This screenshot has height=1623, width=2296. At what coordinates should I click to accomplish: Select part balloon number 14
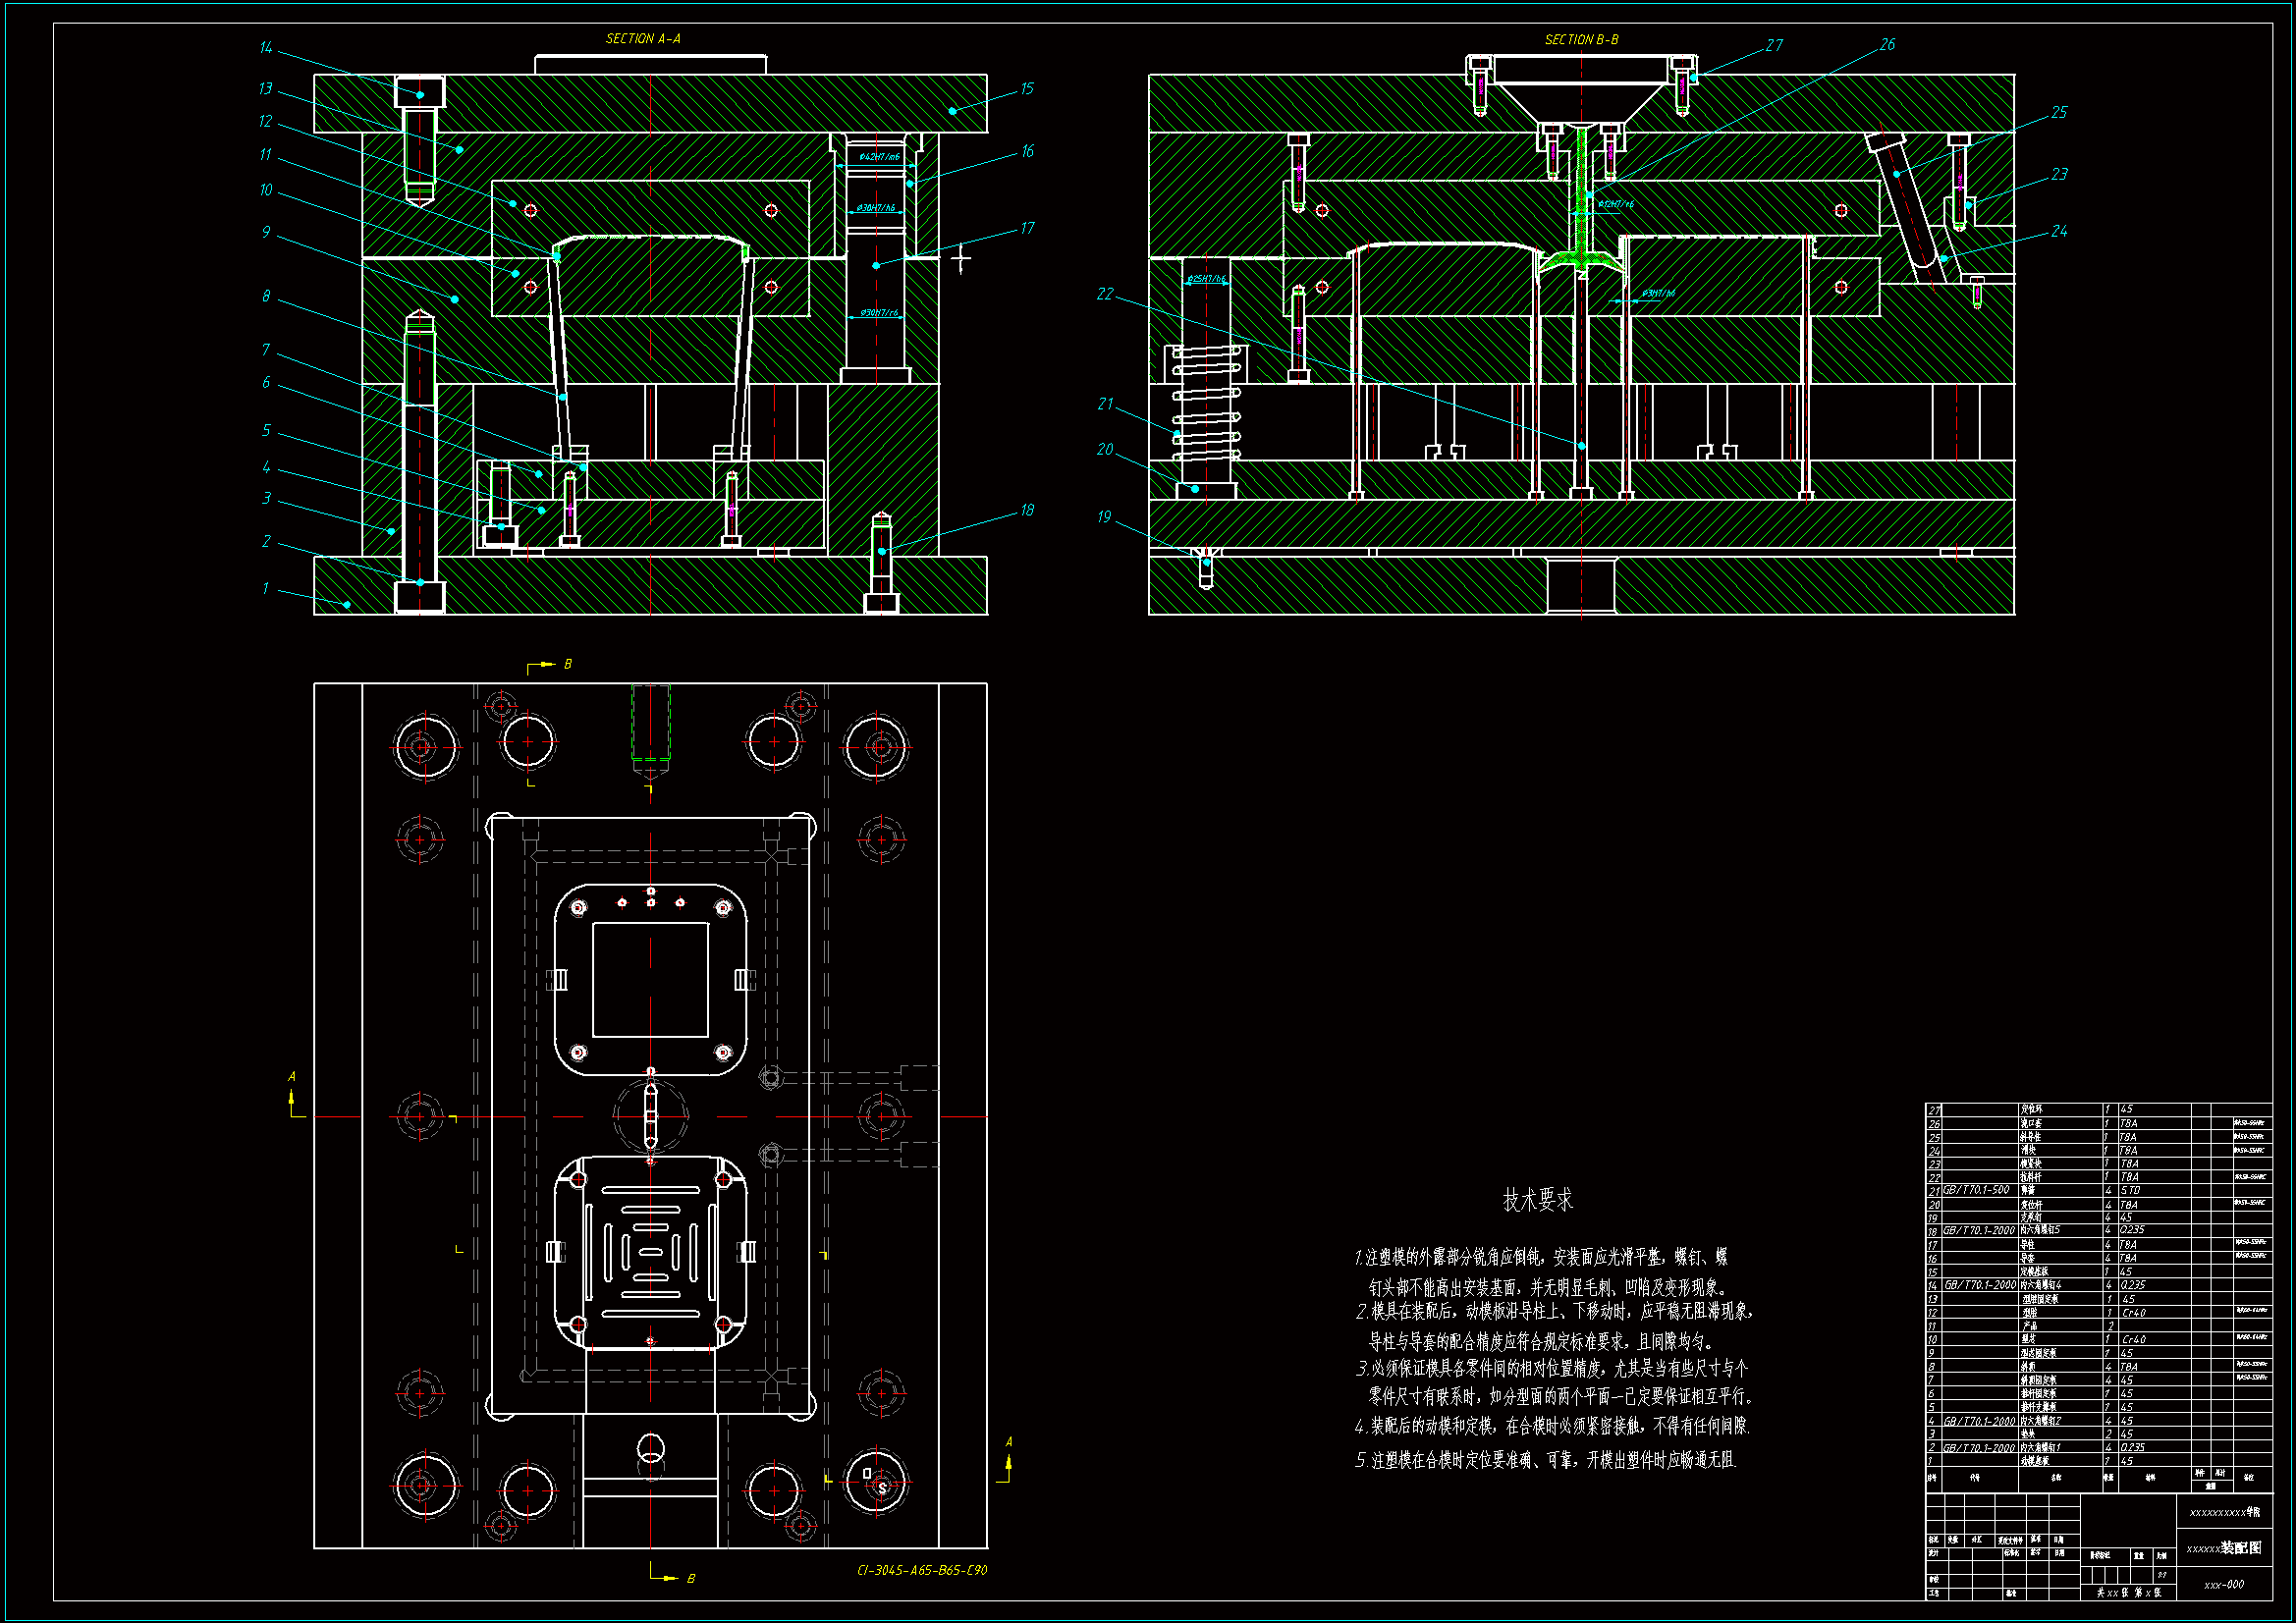pyautogui.click(x=265, y=48)
